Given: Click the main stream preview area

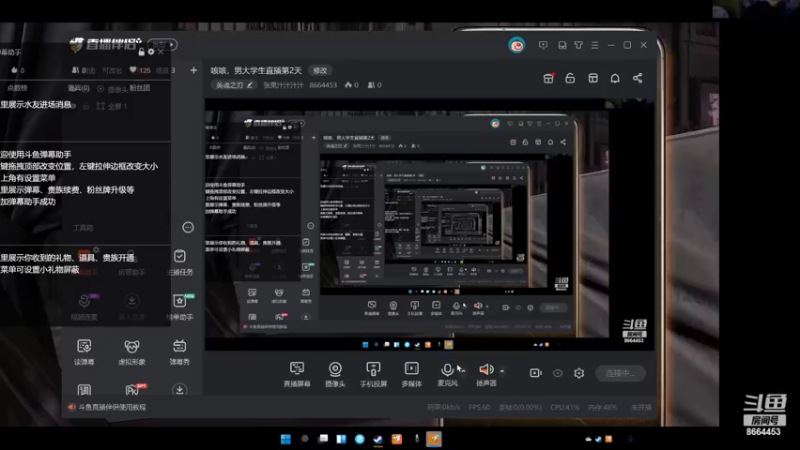Looking at the screenshot, I should tap(430, 224).
